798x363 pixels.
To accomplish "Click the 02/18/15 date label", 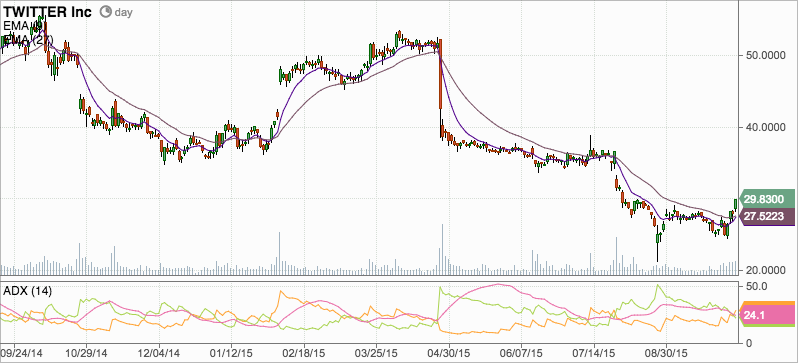I will pos(304,352).
